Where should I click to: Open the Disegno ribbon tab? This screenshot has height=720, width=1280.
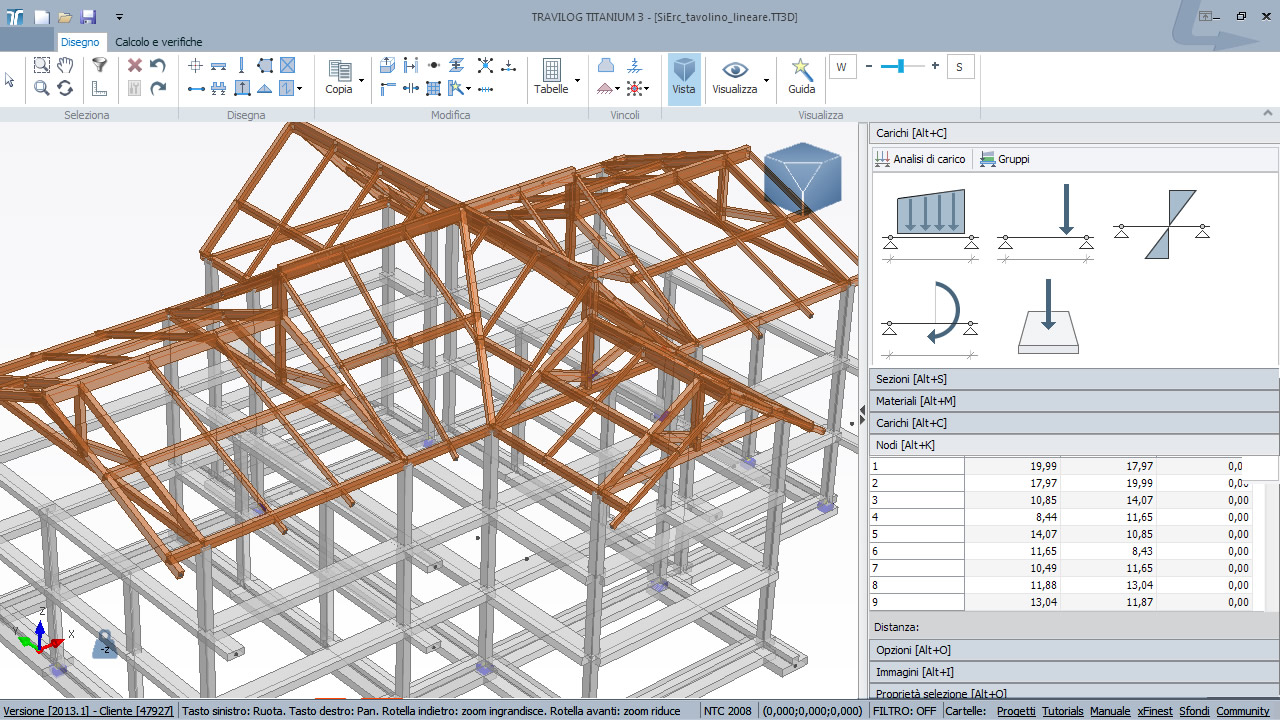[x=80, y=42]
